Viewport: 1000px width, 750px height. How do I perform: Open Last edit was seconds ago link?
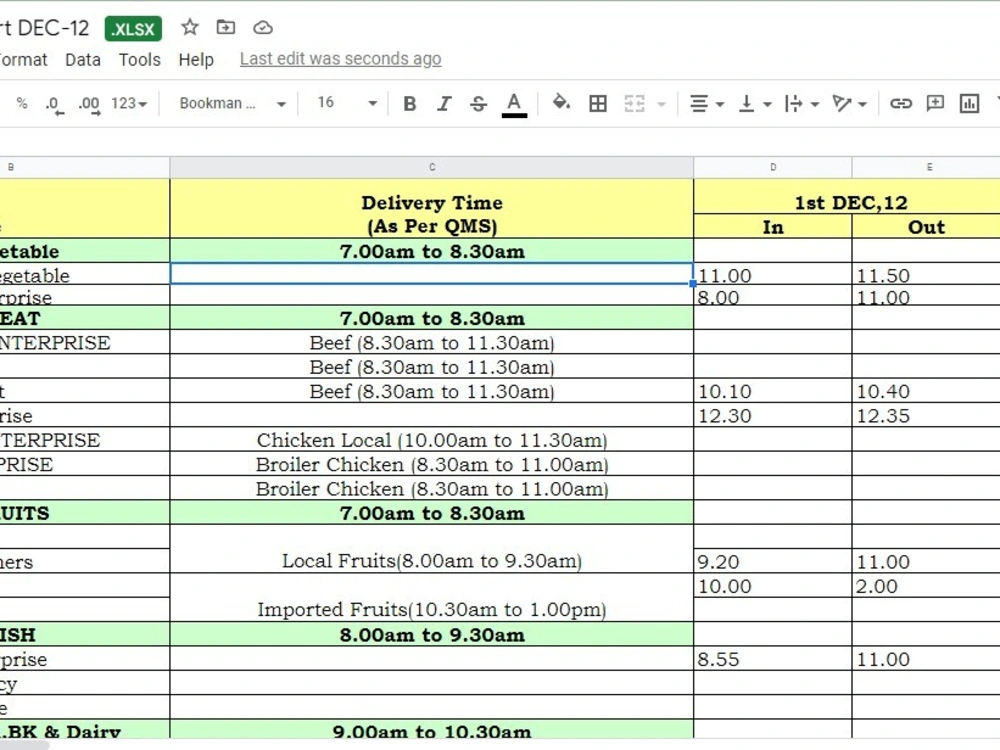coord(341,59)
